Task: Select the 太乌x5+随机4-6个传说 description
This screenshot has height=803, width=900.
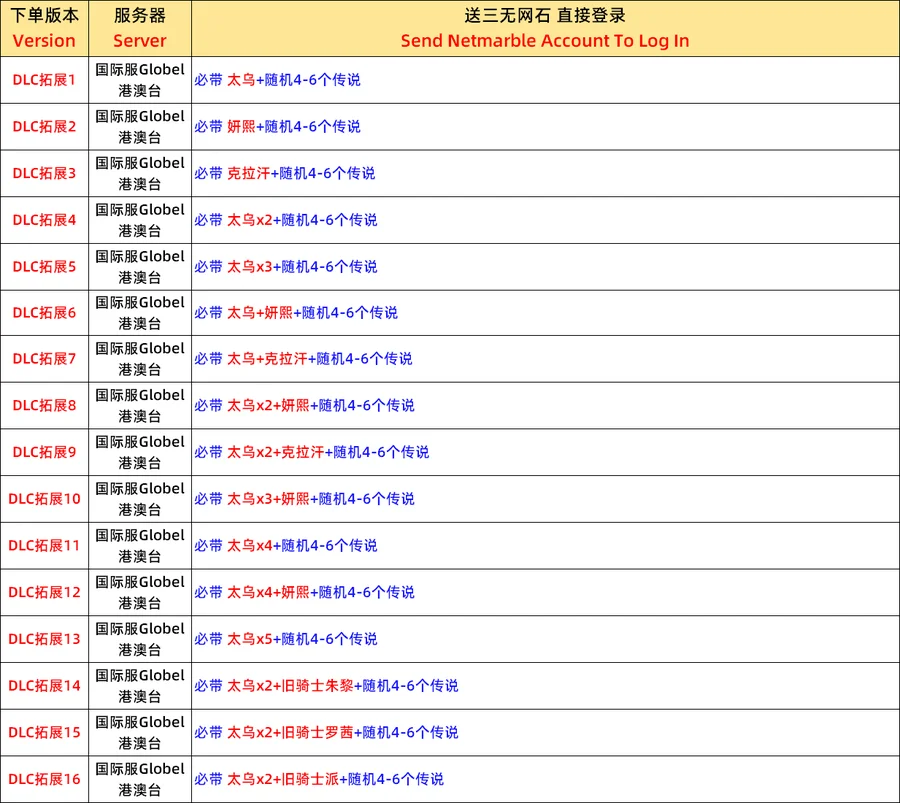Action: click(286, 638)
